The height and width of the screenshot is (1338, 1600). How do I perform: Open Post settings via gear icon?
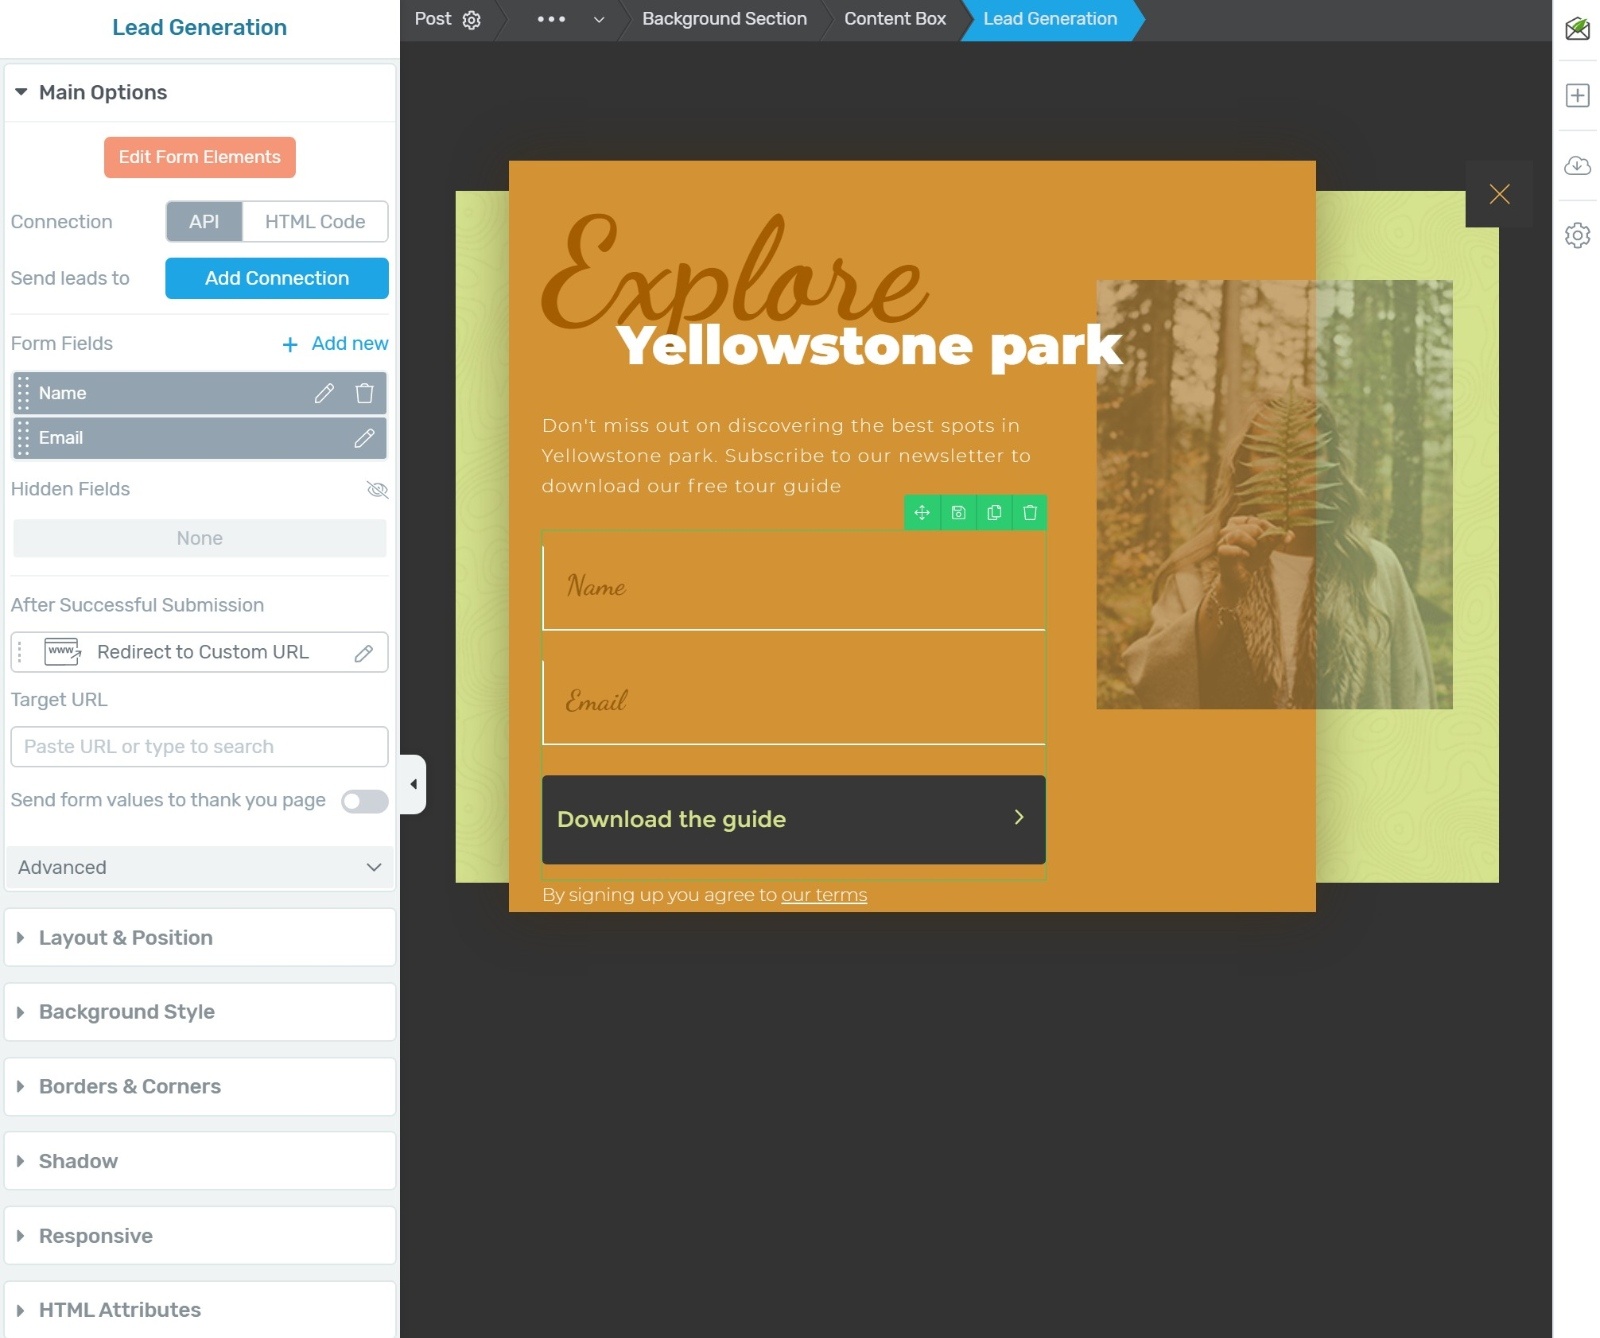click(471, 19)
